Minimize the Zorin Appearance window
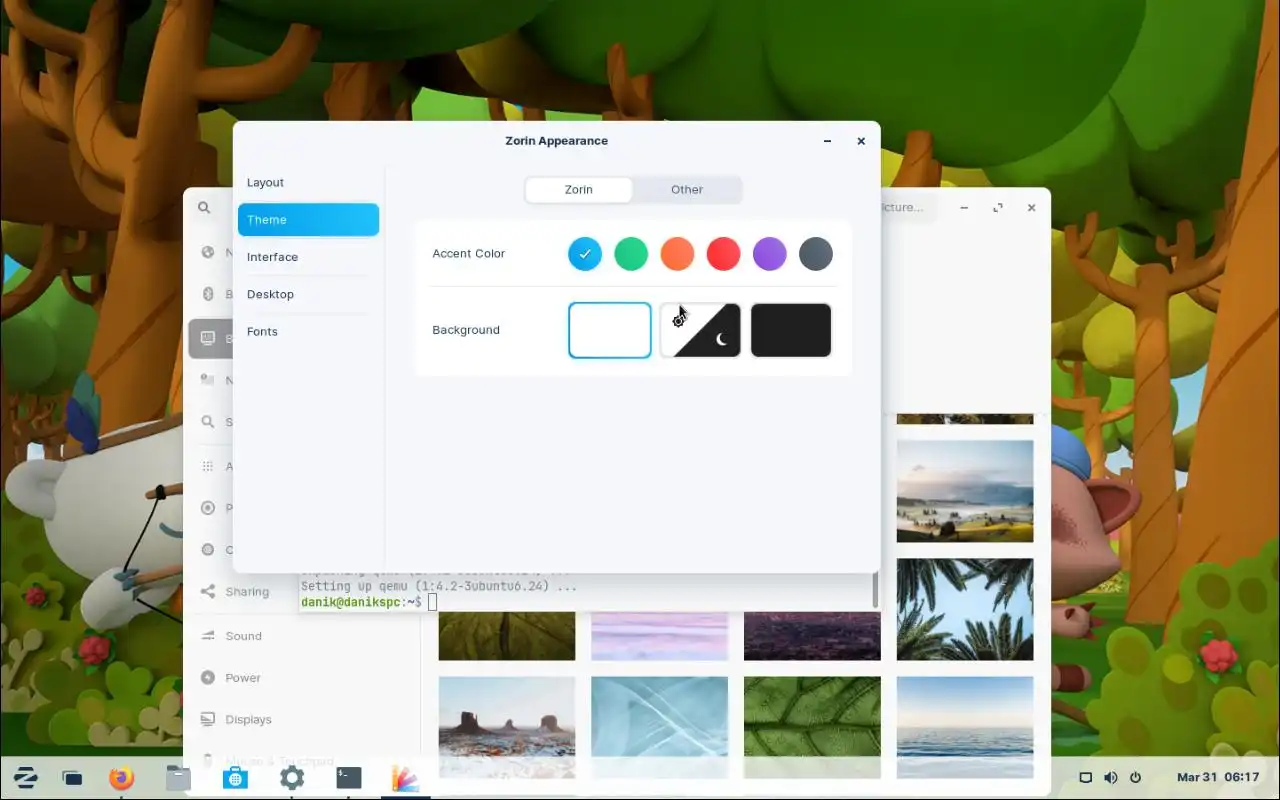Image resolution: width=1280 pixels, height=800 pixels. [827, 141]
